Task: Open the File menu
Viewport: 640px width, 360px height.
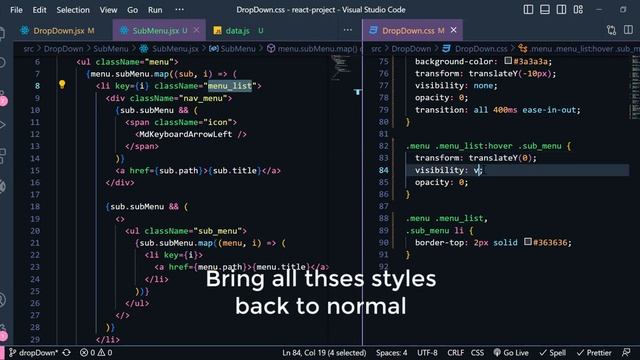Action: (16, 10)
